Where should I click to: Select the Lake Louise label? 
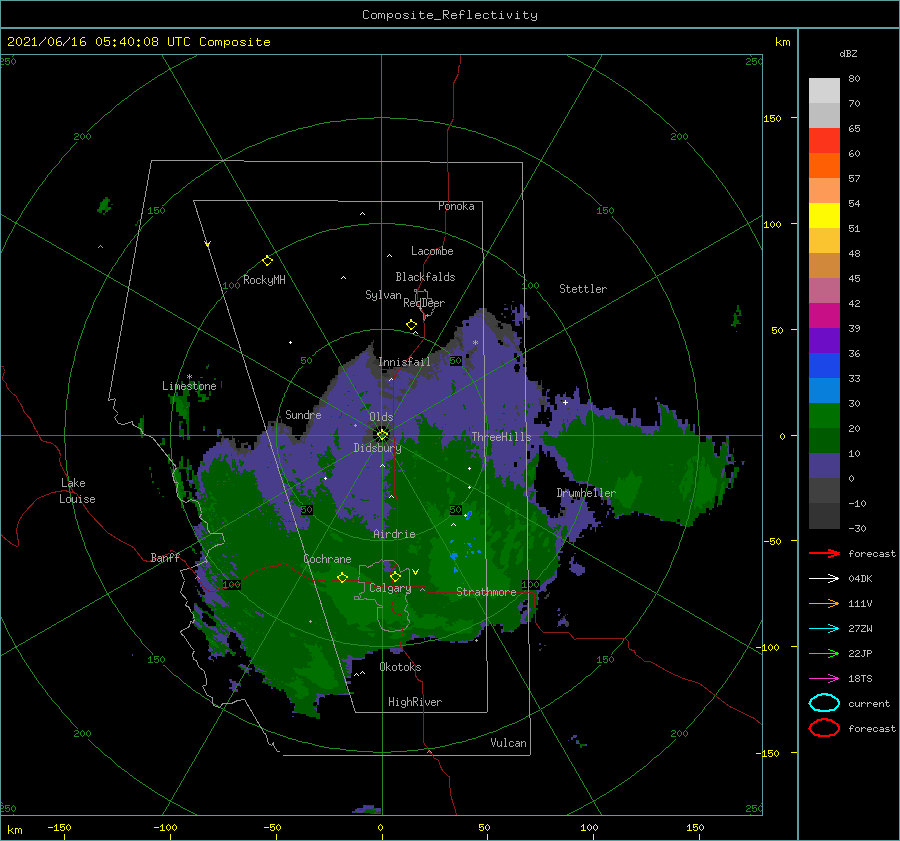click(x=77, y=491)
